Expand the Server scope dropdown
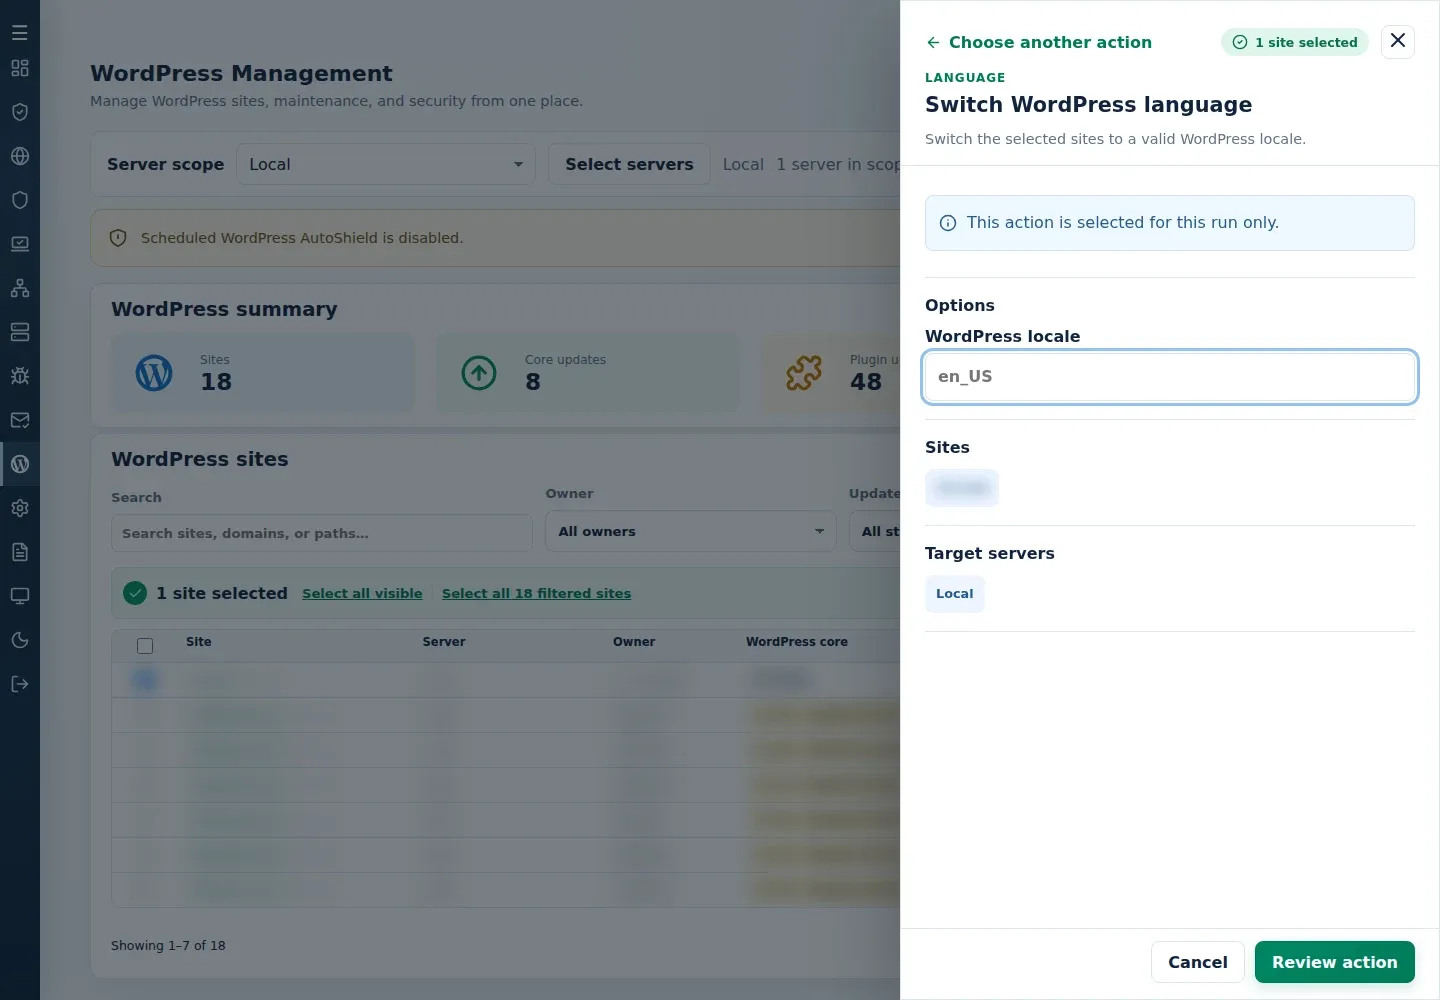Screen dimensions: 1440x1000 click(x=386, y=164)
